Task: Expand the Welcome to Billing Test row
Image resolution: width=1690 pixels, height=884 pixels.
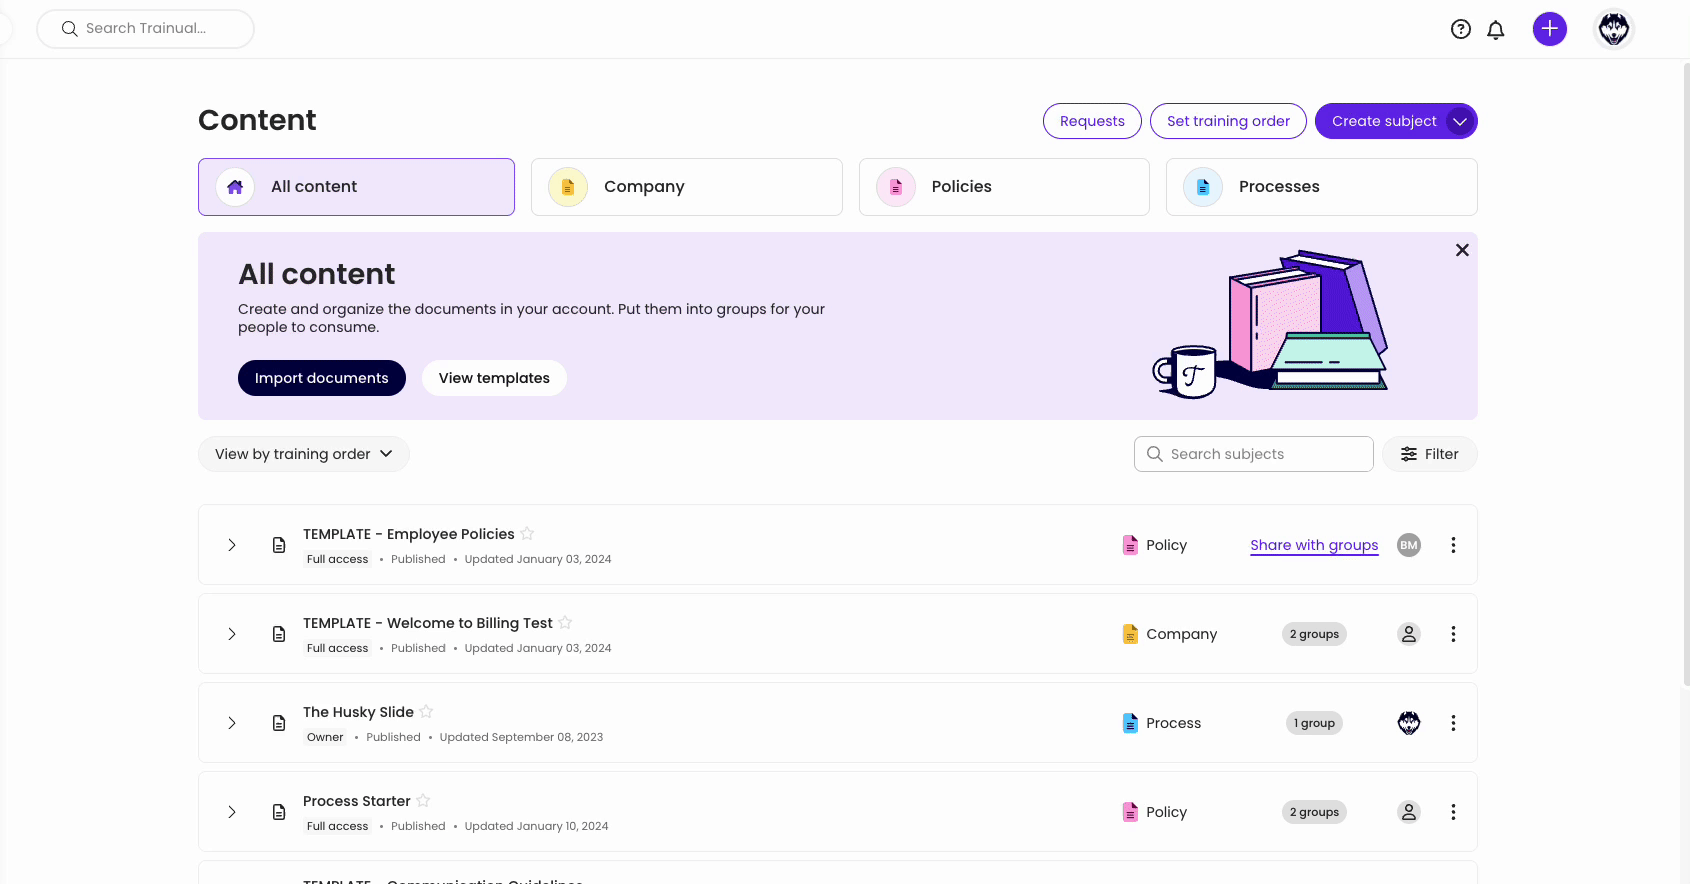Action: click(x=232, y=634)
